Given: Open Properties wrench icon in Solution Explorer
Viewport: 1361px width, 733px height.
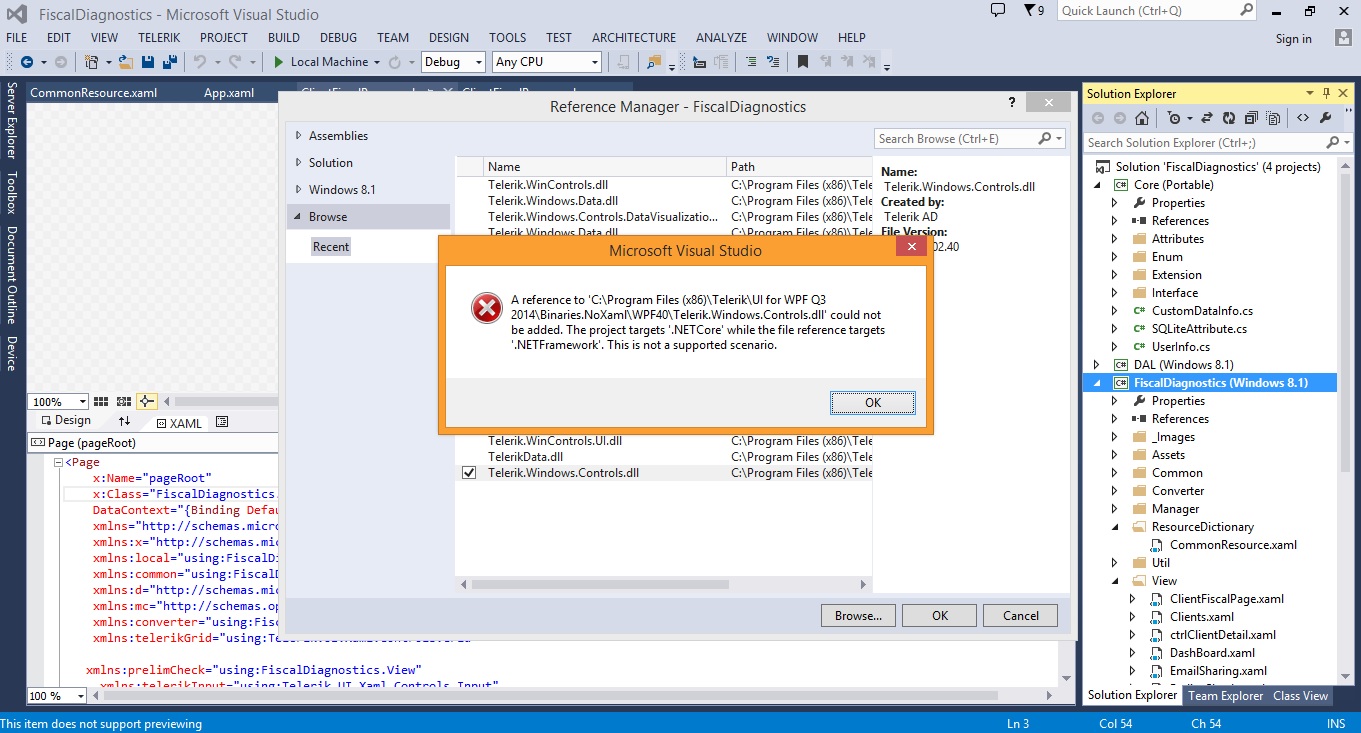Looking at the screenshot, I should [x=1325, y=118].
